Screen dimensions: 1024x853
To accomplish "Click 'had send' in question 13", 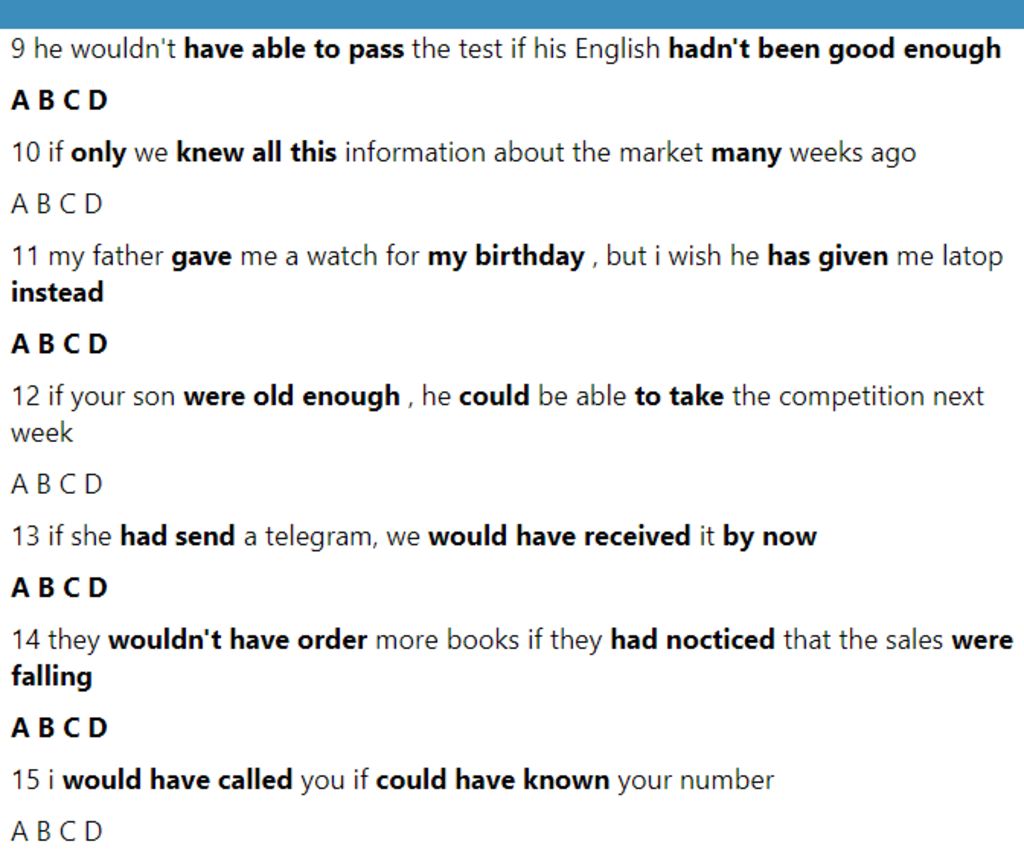I will pos(178,536).
